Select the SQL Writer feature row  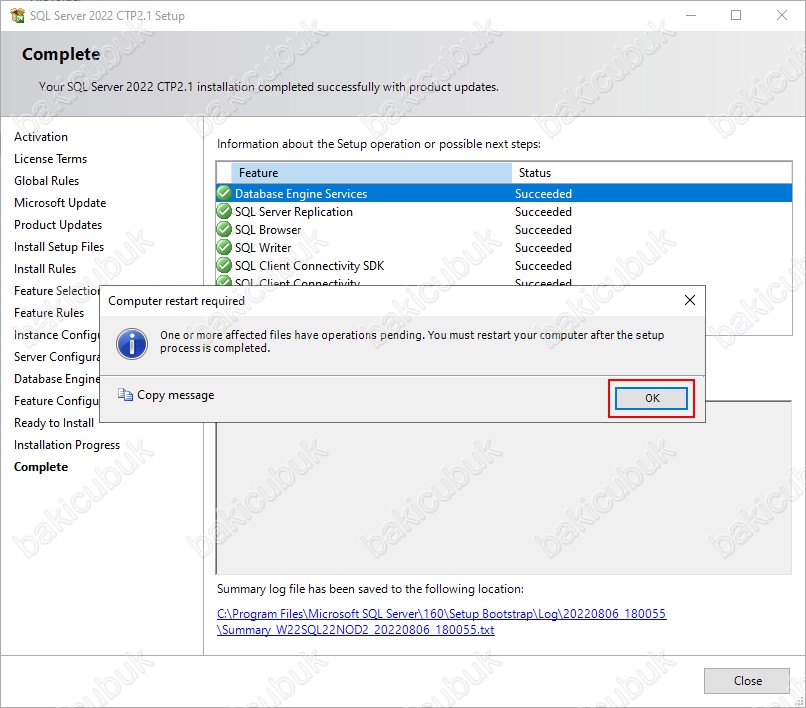(504, 247)
